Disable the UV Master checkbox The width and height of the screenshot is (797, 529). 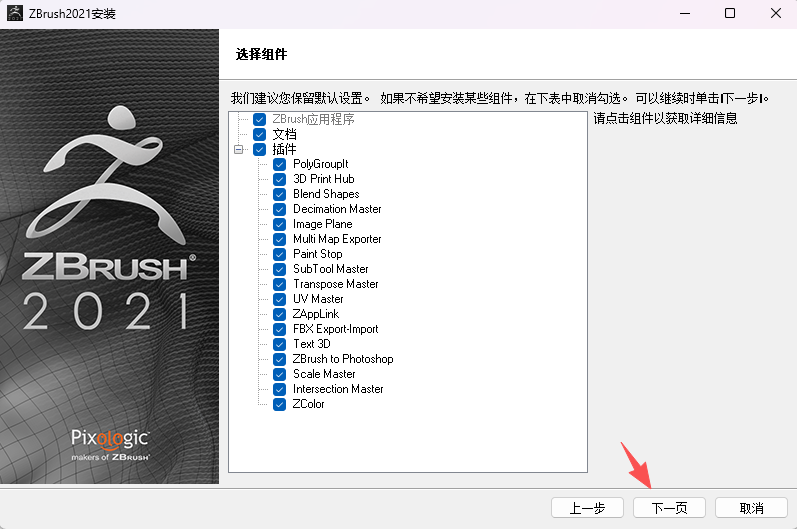[280, 299]
